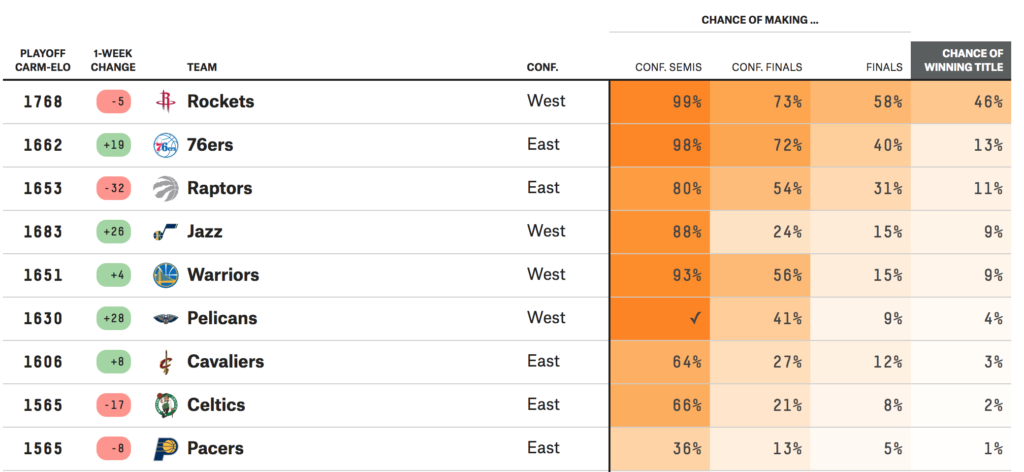This screenshot has height=472, width=1024.
Task: Click the Rockets team name
Action: 220,101
